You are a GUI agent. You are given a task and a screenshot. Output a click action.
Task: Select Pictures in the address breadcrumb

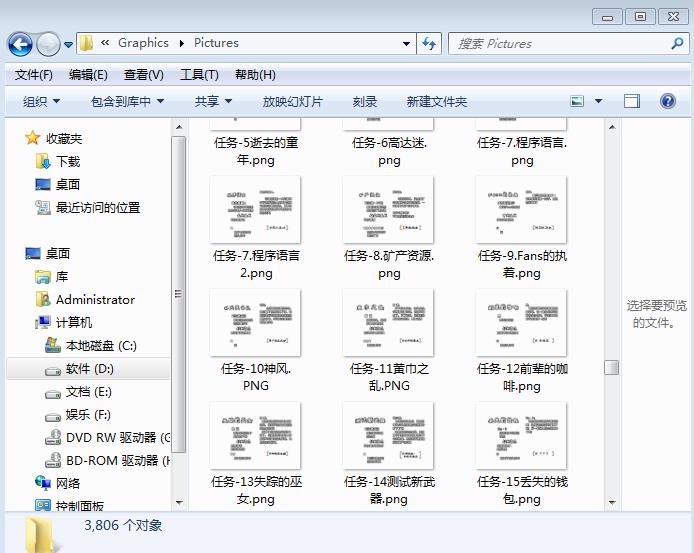coord(216,43)
